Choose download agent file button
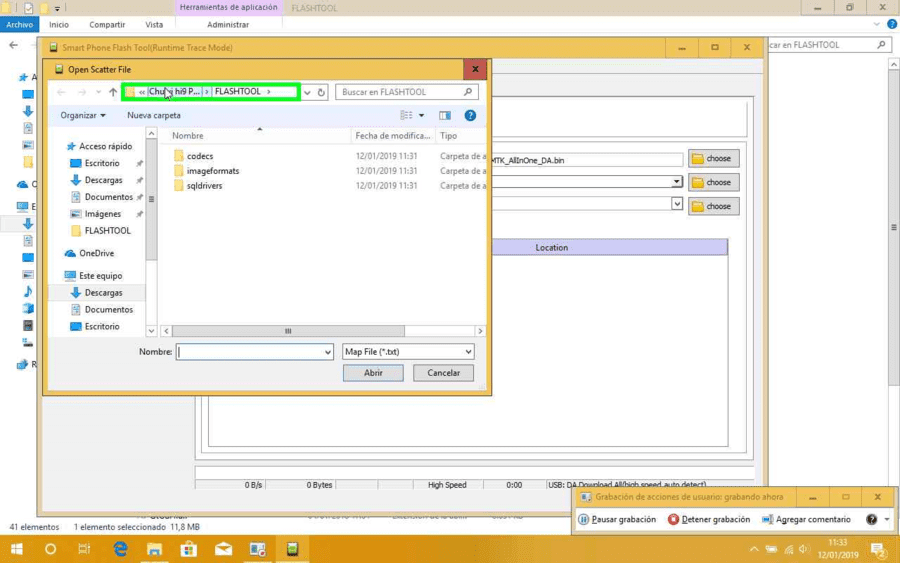Viewport: 900px width, 563px height. [713, 158]
